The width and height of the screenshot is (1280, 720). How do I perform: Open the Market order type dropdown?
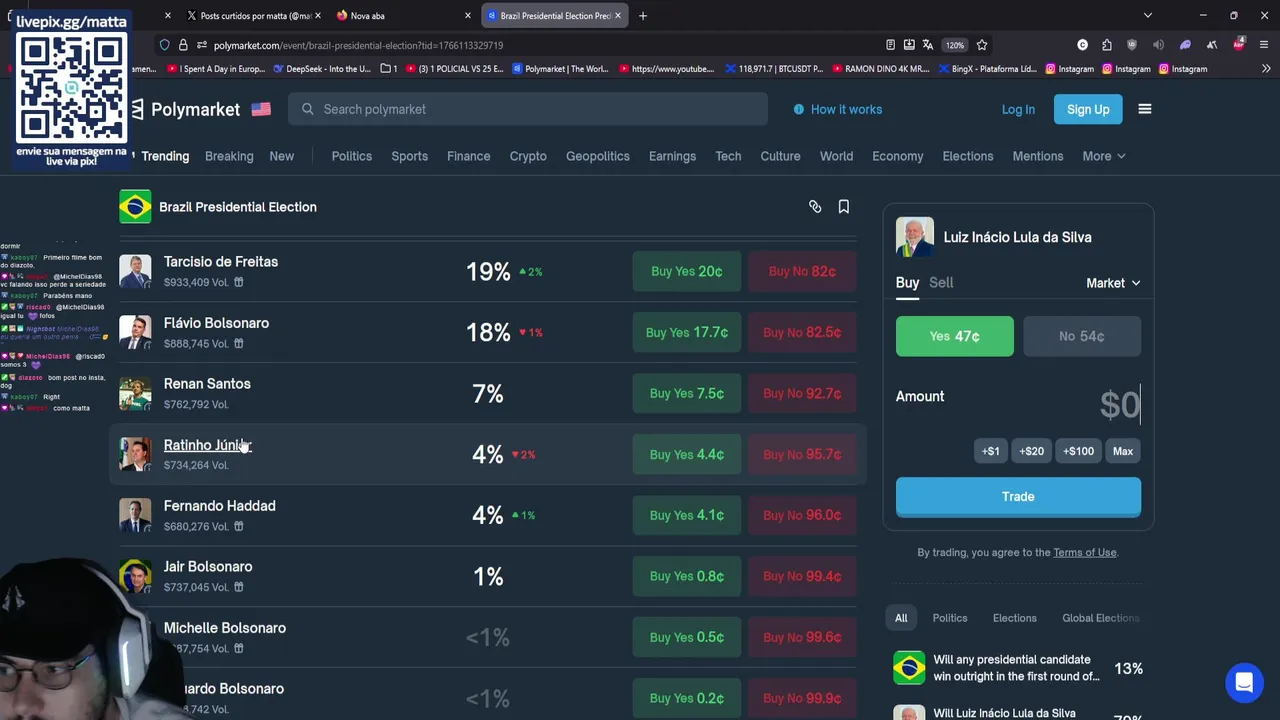click(1113, 283)
